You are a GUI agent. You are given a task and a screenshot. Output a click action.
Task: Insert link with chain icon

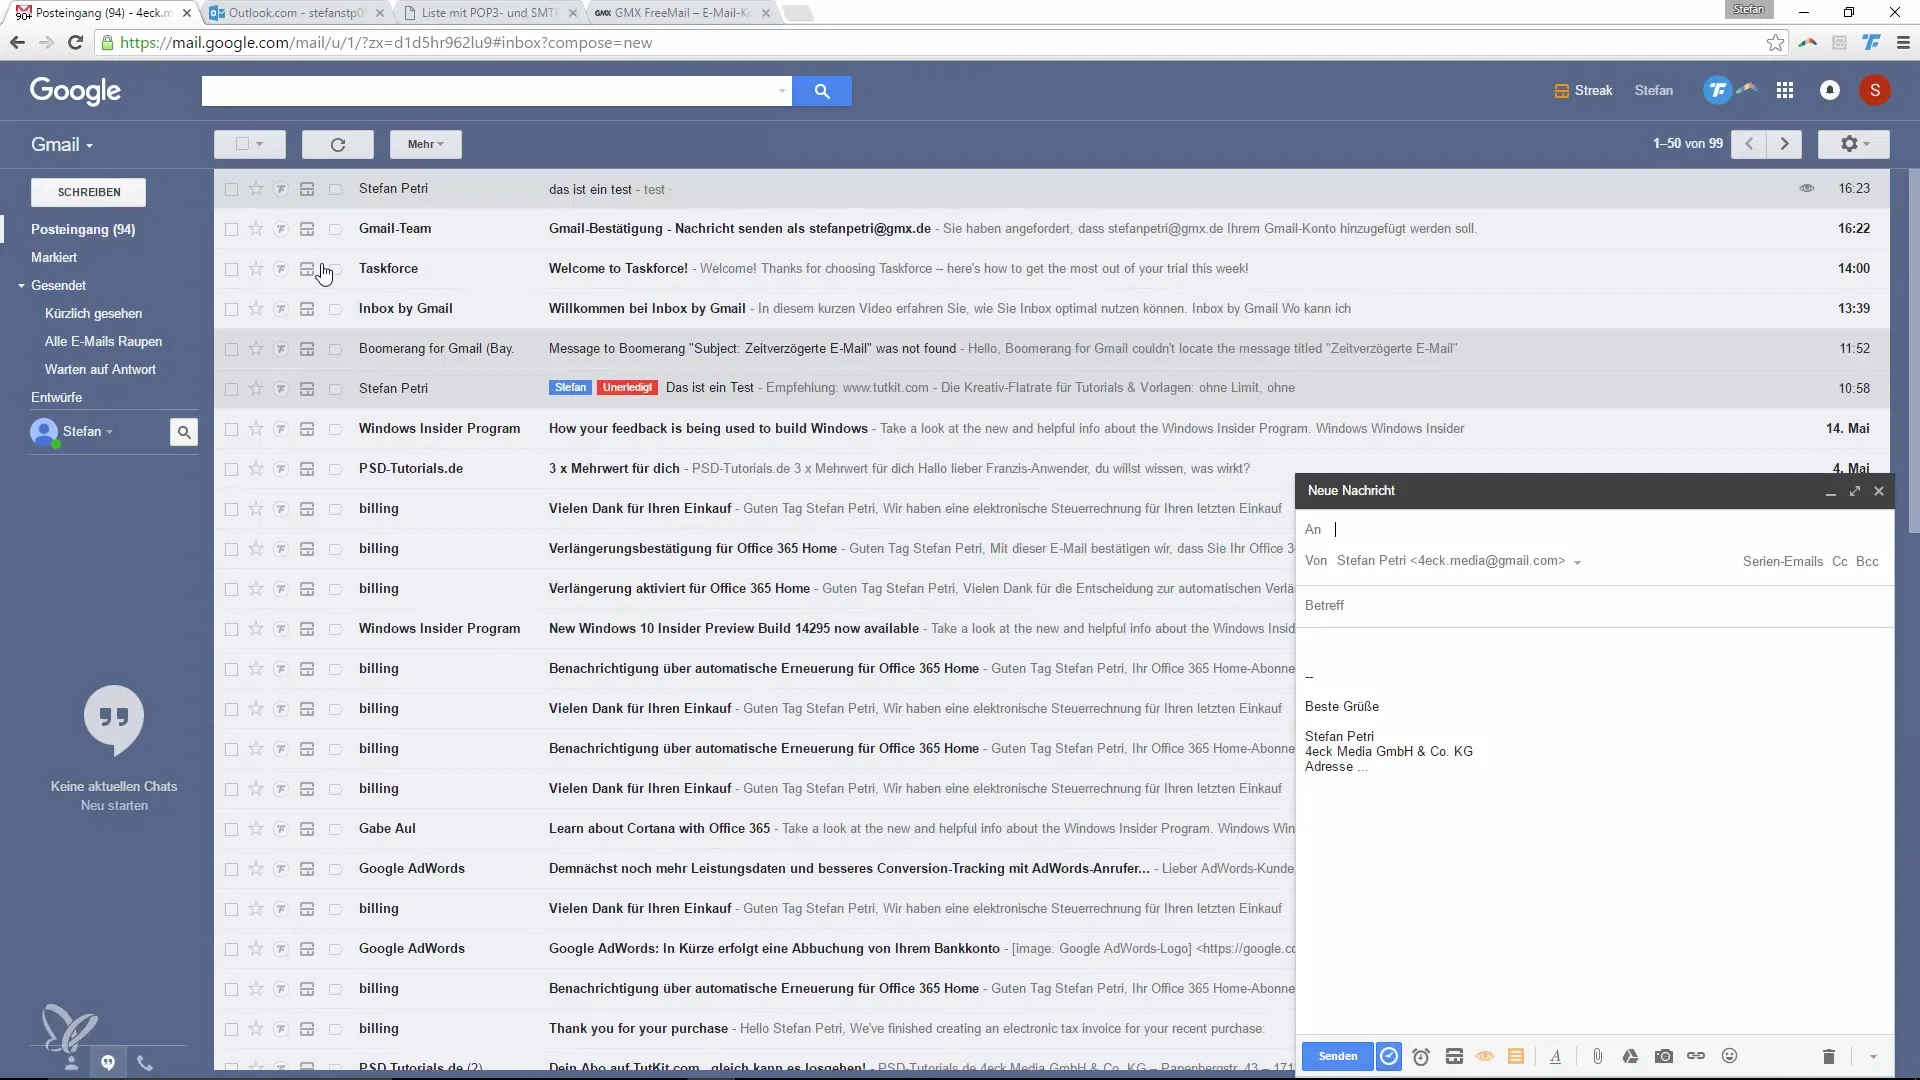(x=1696, y=1056)
